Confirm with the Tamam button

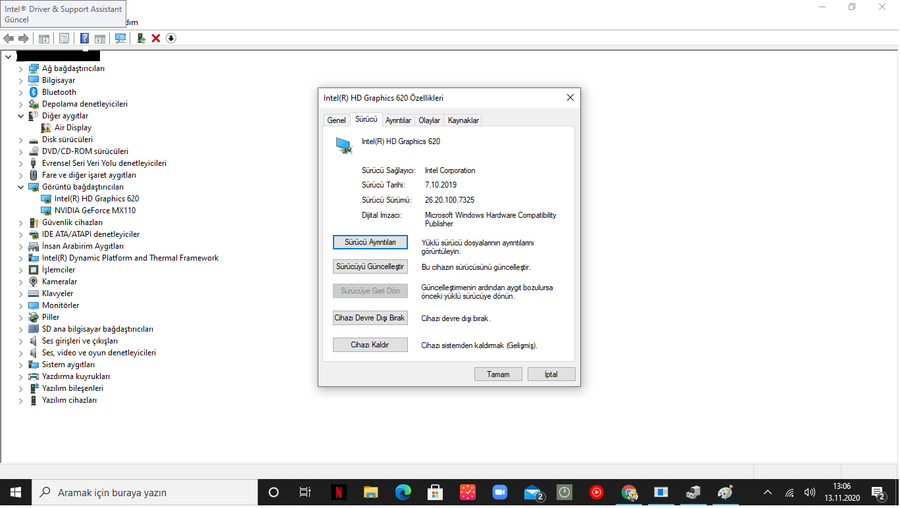point(498,374)
